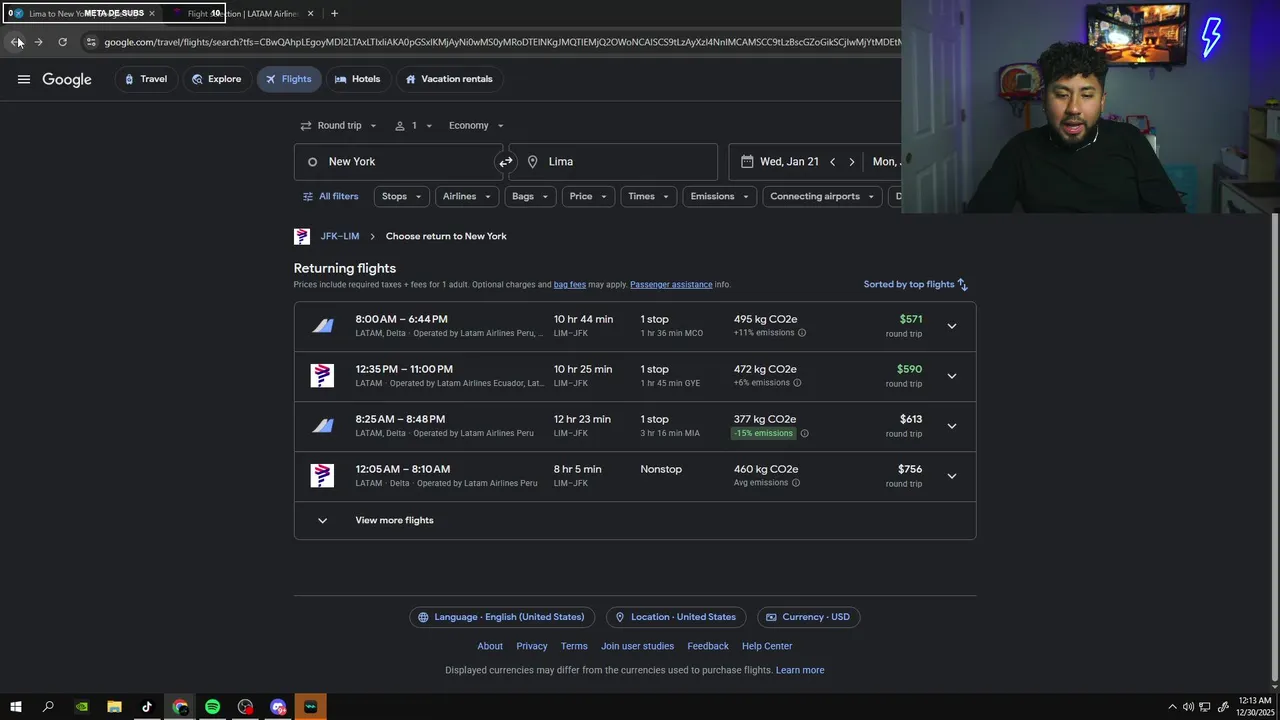Screen dimensions: 1280x720
Task: Open the Vacation rentals tab
Action: [449, 79]
